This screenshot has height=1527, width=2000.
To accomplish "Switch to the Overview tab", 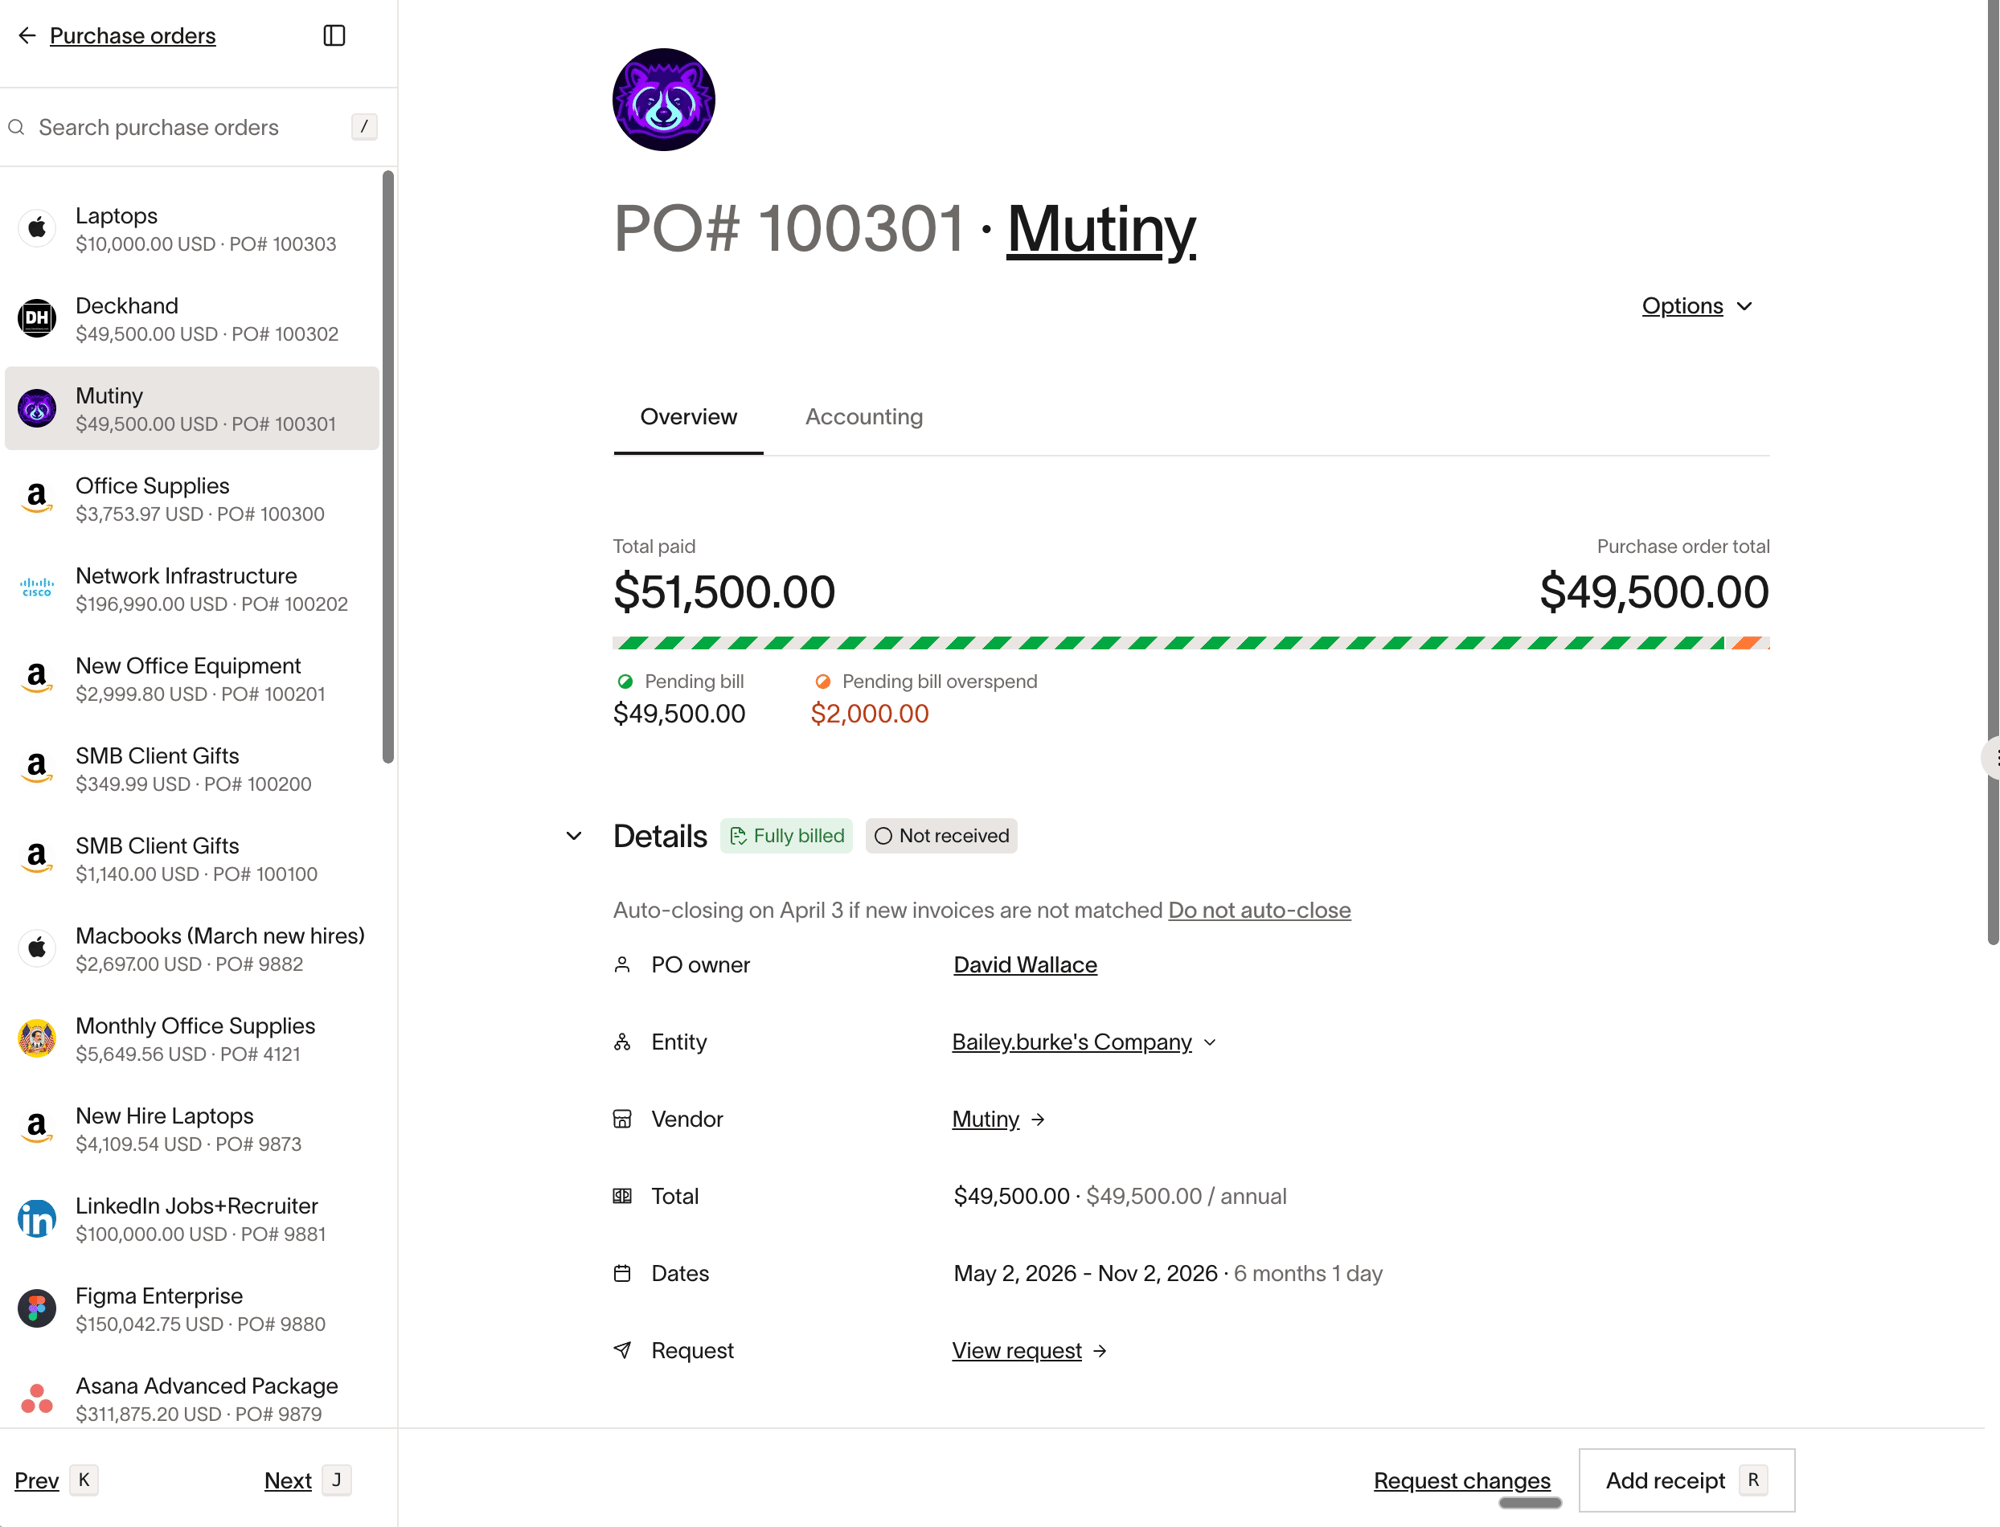I will point(688,417).
